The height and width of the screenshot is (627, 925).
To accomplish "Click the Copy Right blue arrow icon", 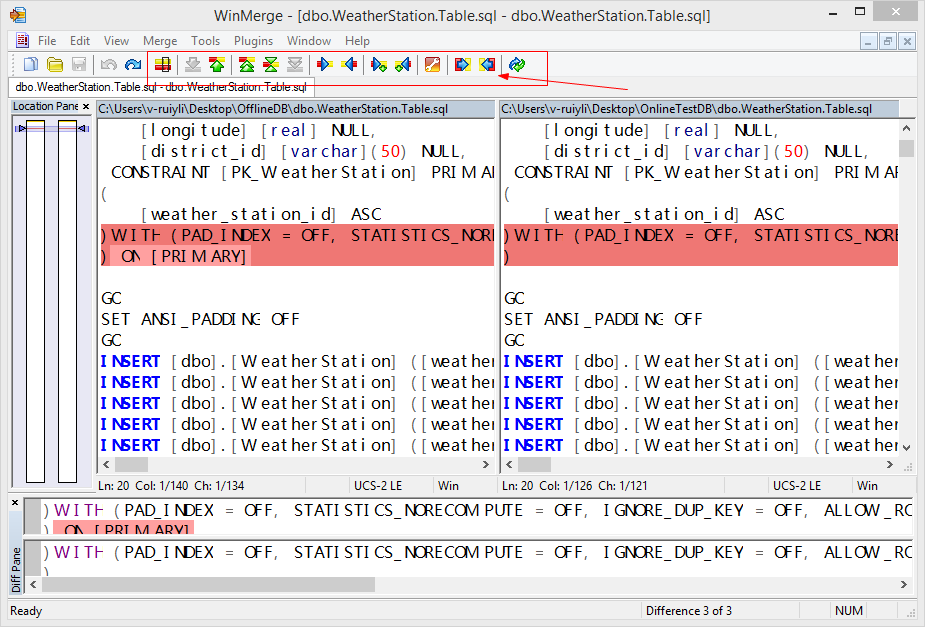I will click(x=324, y=65).
